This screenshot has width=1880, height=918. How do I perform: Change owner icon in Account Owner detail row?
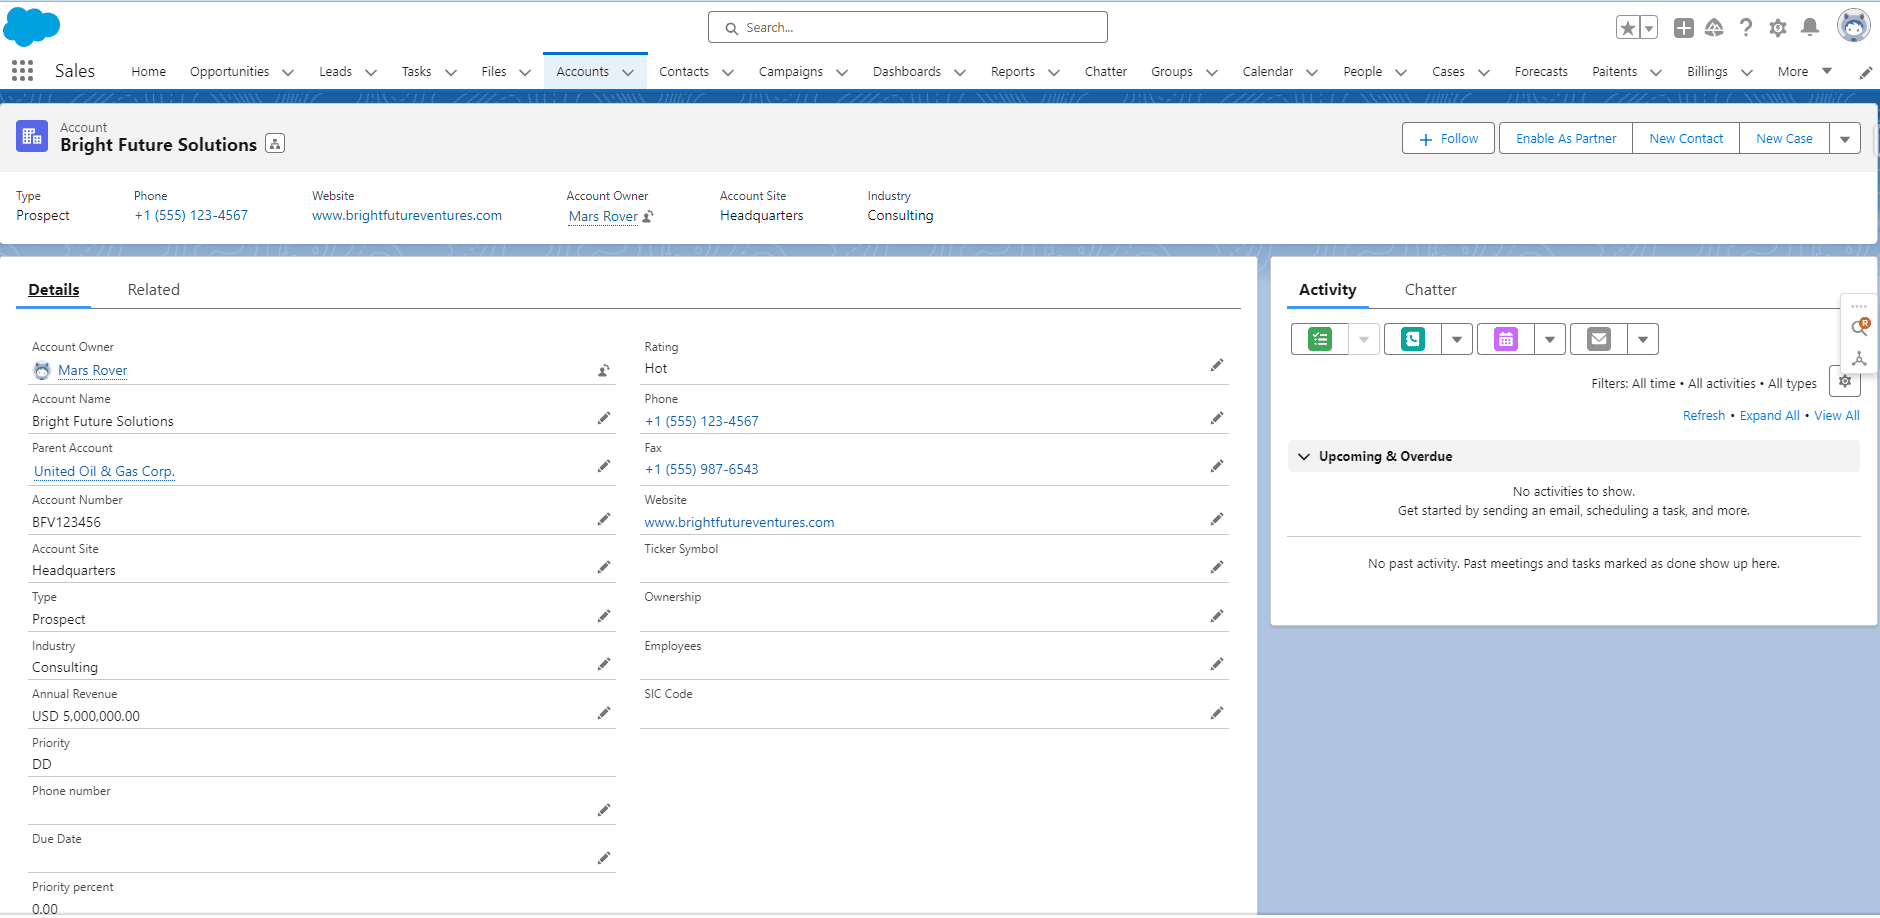[604, 370]
